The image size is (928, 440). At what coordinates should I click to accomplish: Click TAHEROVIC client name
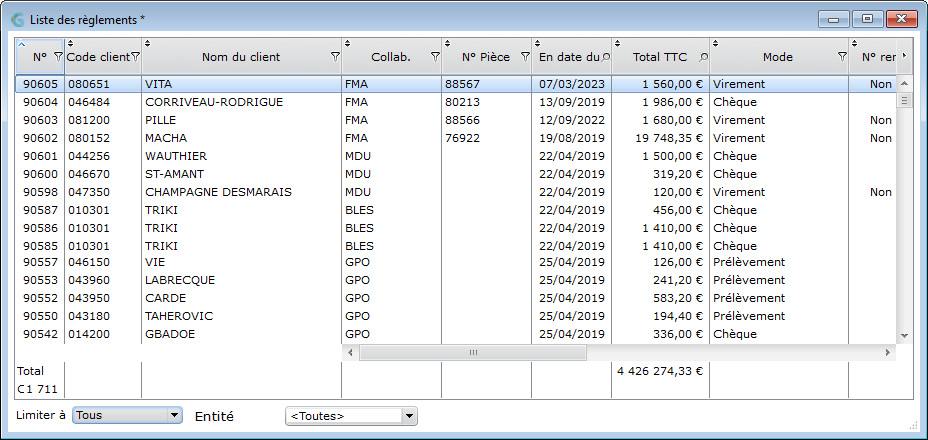179,316
